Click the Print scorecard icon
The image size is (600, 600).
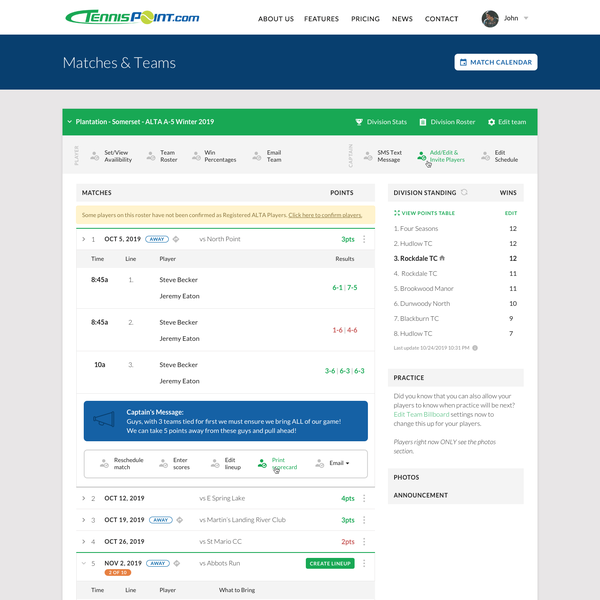pyautogui.click(x=262, y=463)
